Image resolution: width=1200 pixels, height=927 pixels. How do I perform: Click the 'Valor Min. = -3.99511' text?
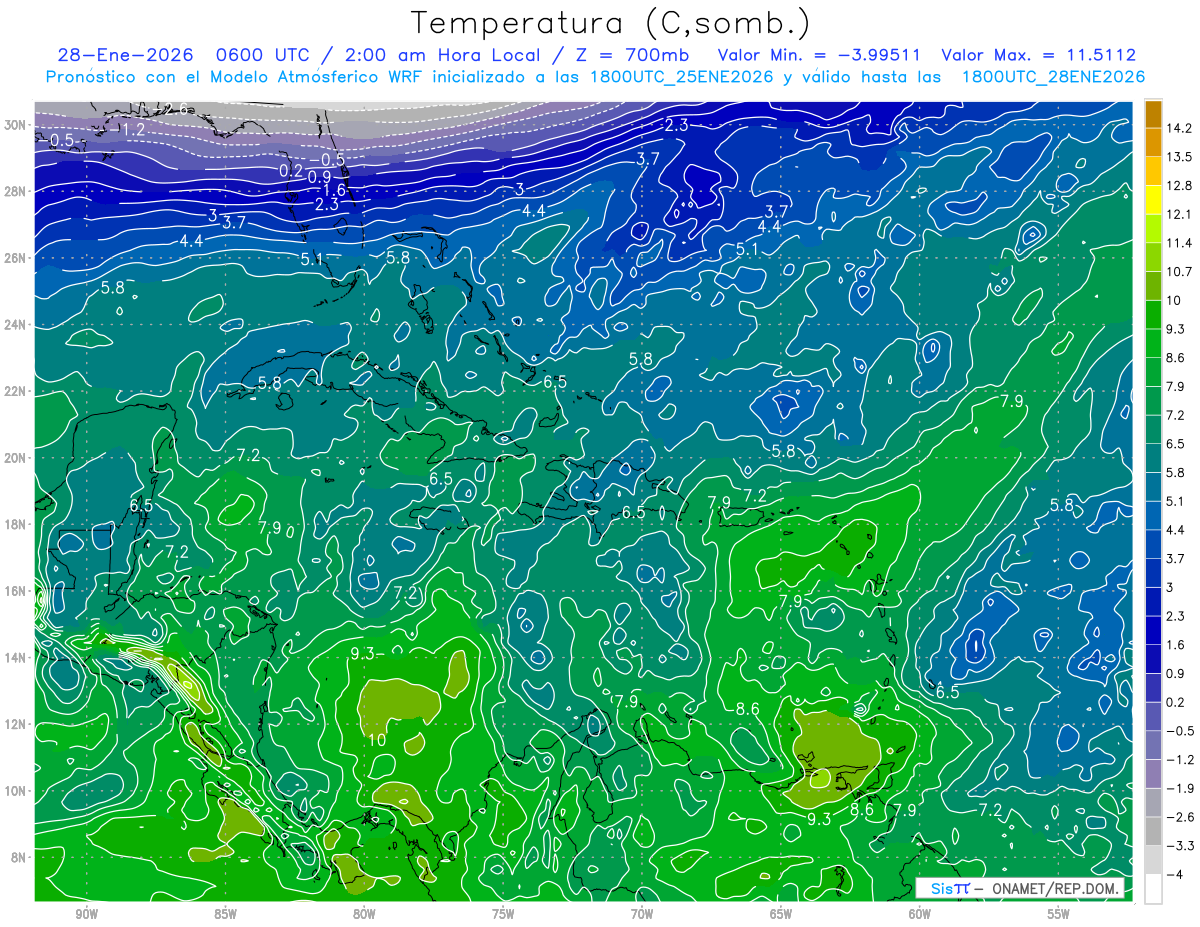[820, 56]
